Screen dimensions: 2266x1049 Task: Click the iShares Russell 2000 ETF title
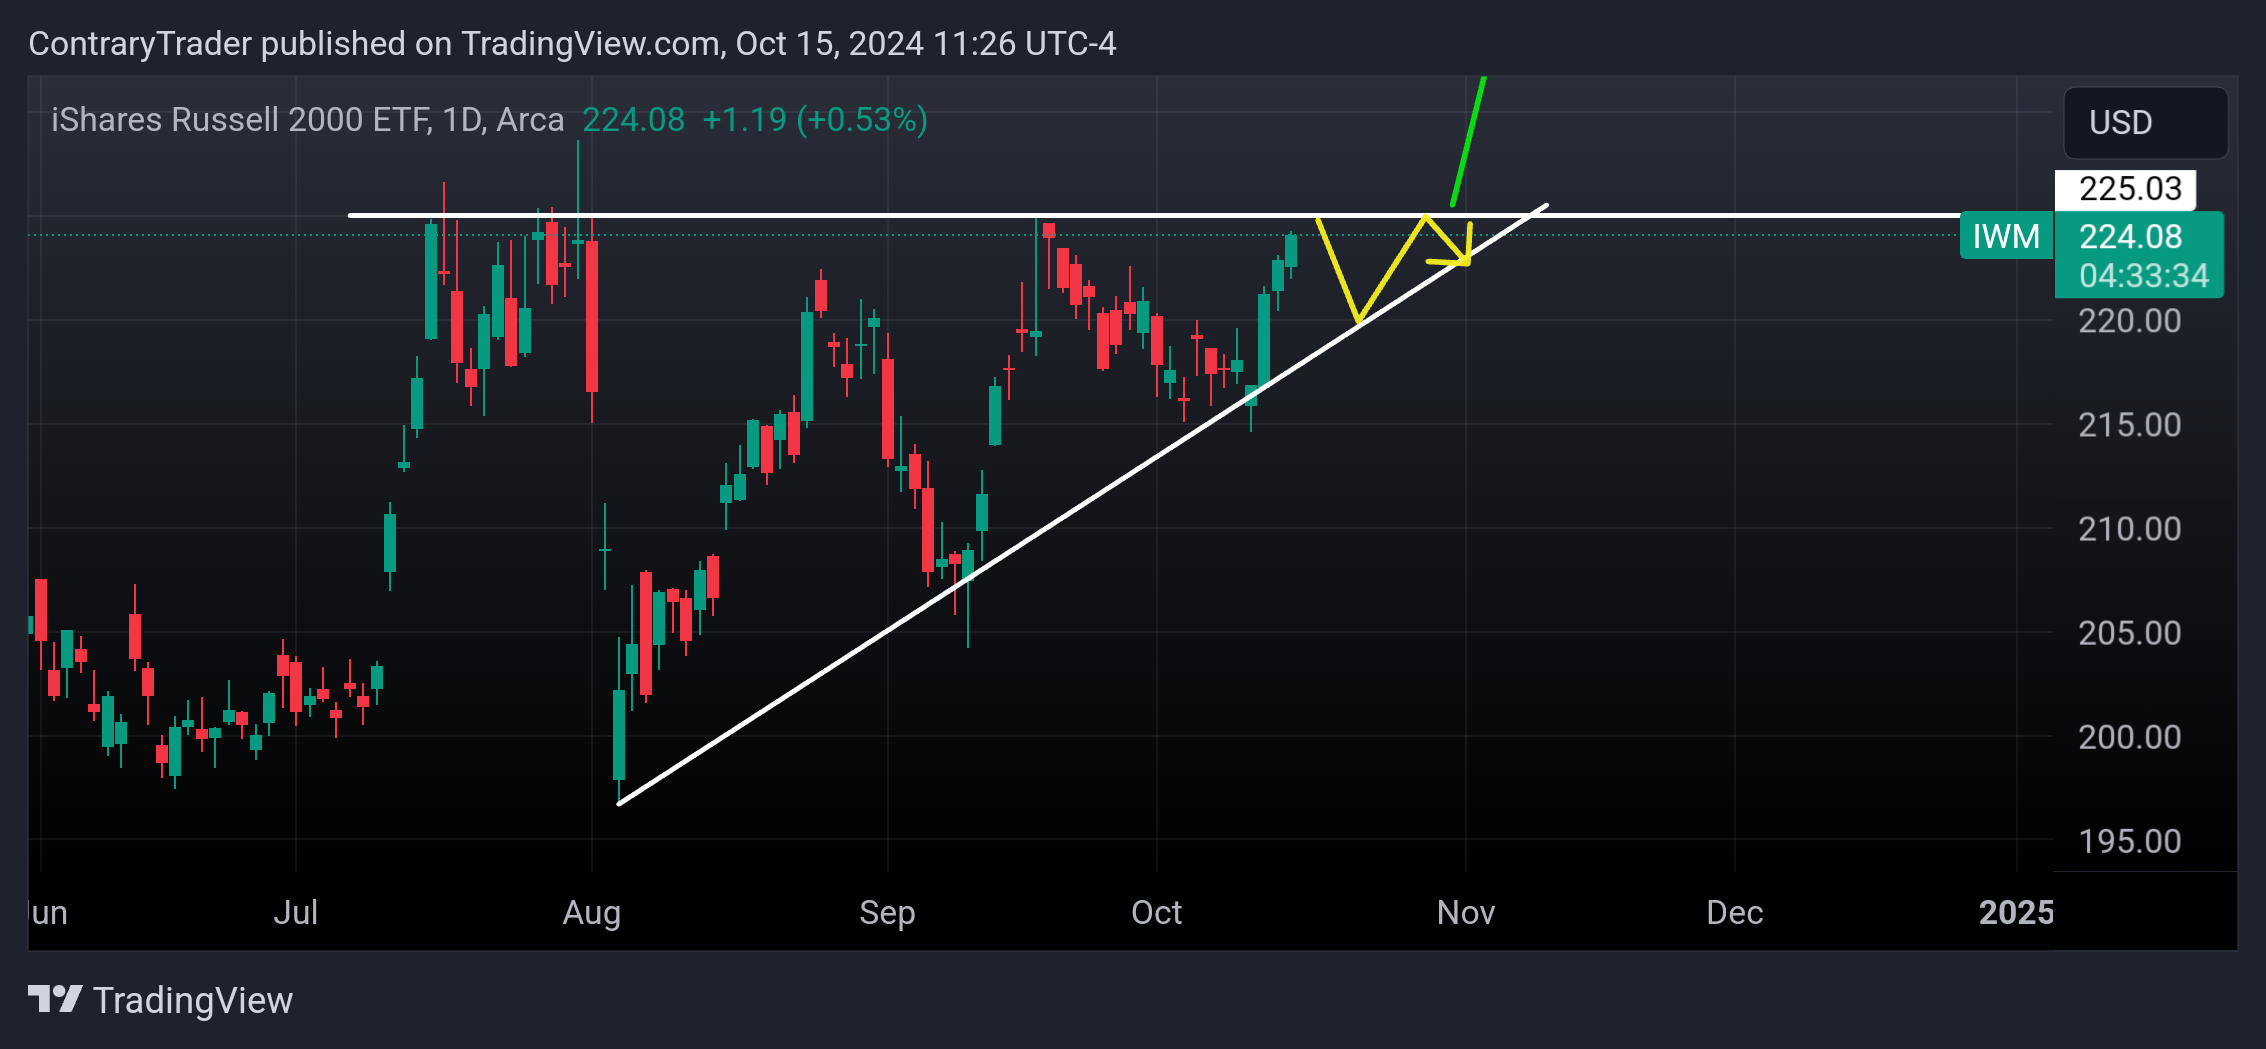[x=307, y=120]
